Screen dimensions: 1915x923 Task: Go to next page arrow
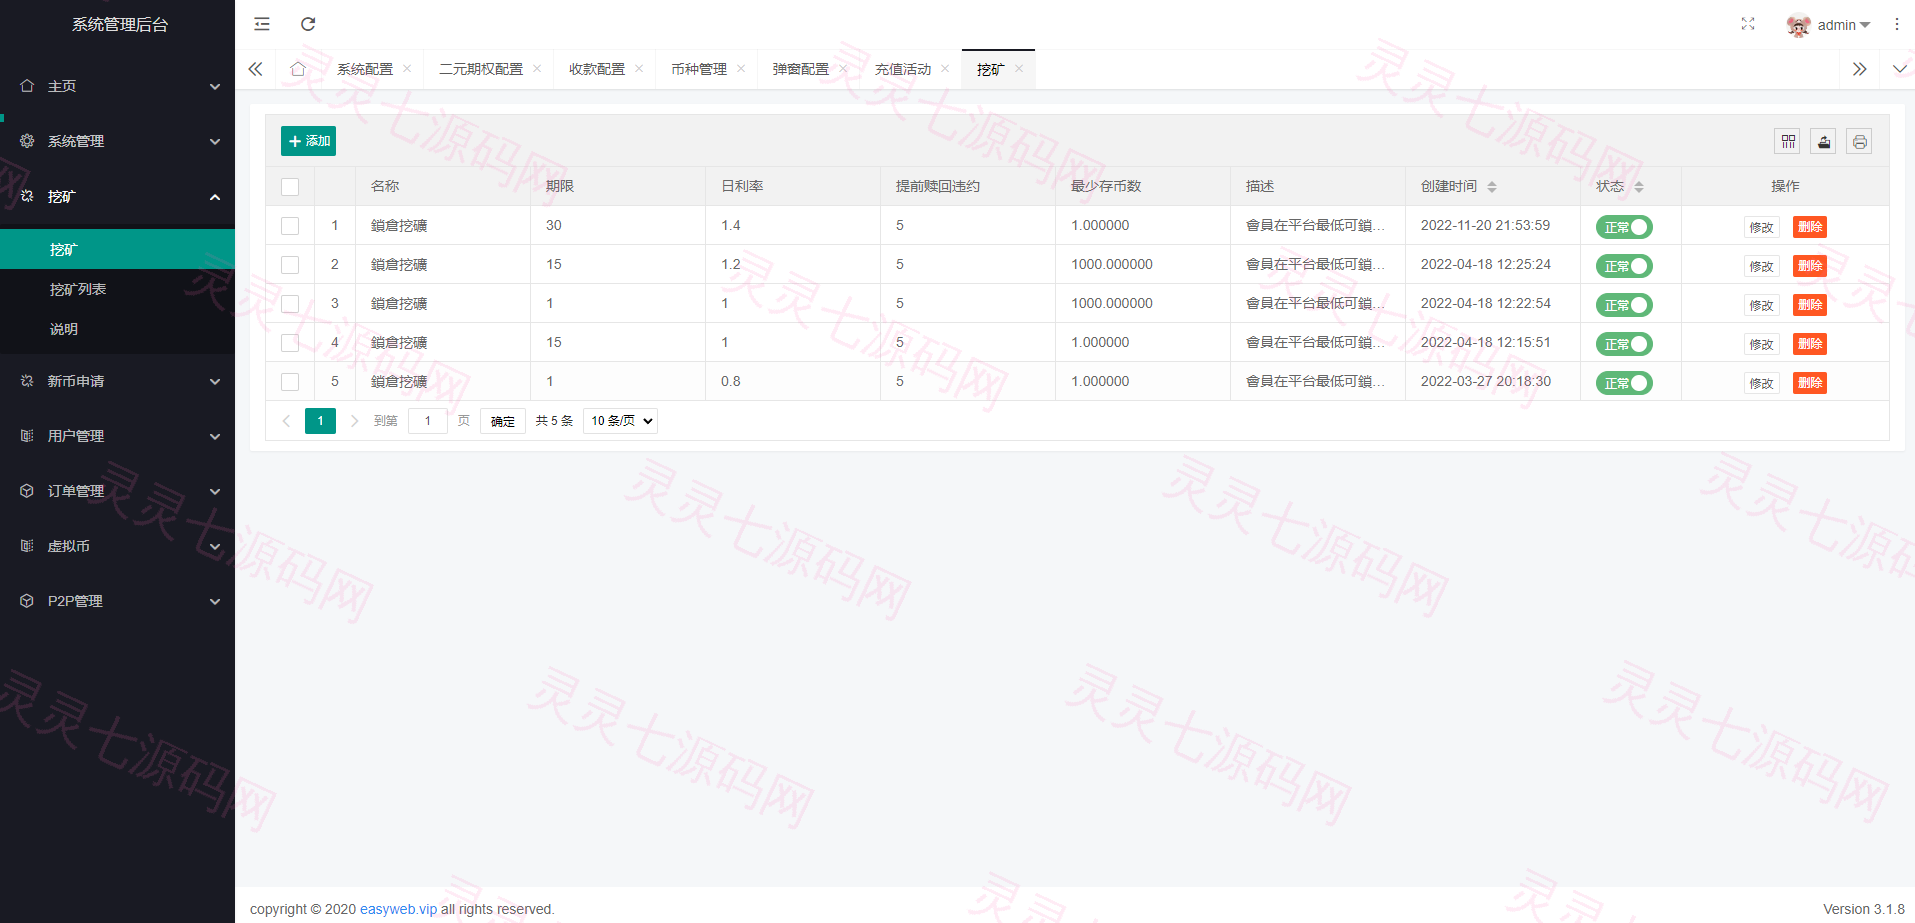click(354, 421)
